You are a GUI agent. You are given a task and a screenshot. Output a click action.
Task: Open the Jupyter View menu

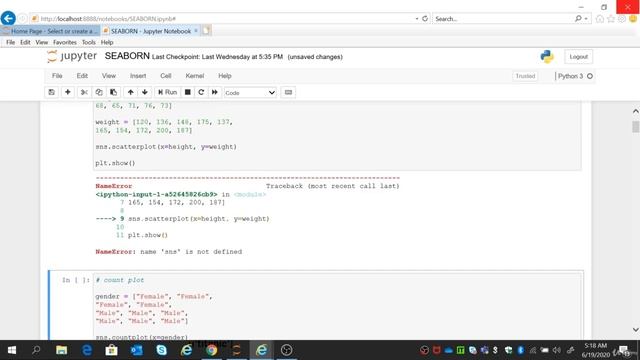coord(109,76)
